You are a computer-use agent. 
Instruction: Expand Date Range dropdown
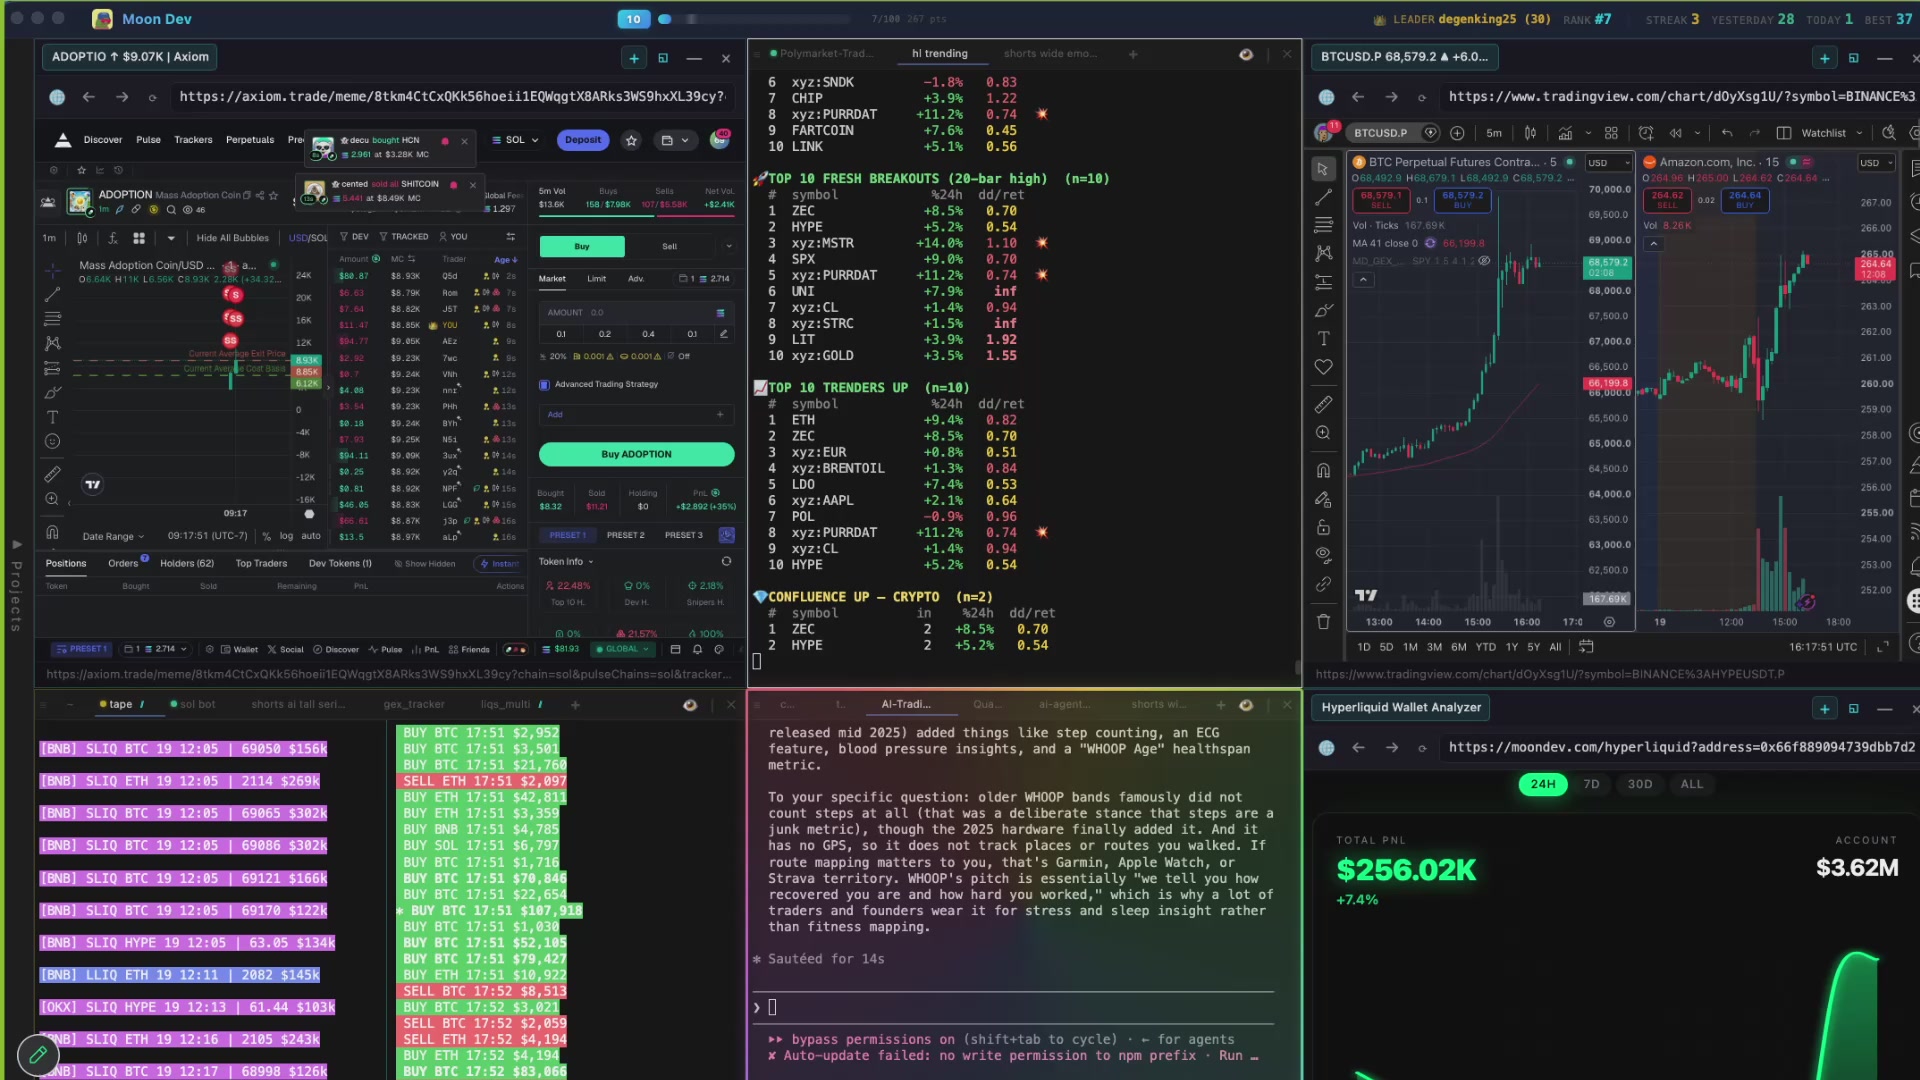(x=113, y=537)
